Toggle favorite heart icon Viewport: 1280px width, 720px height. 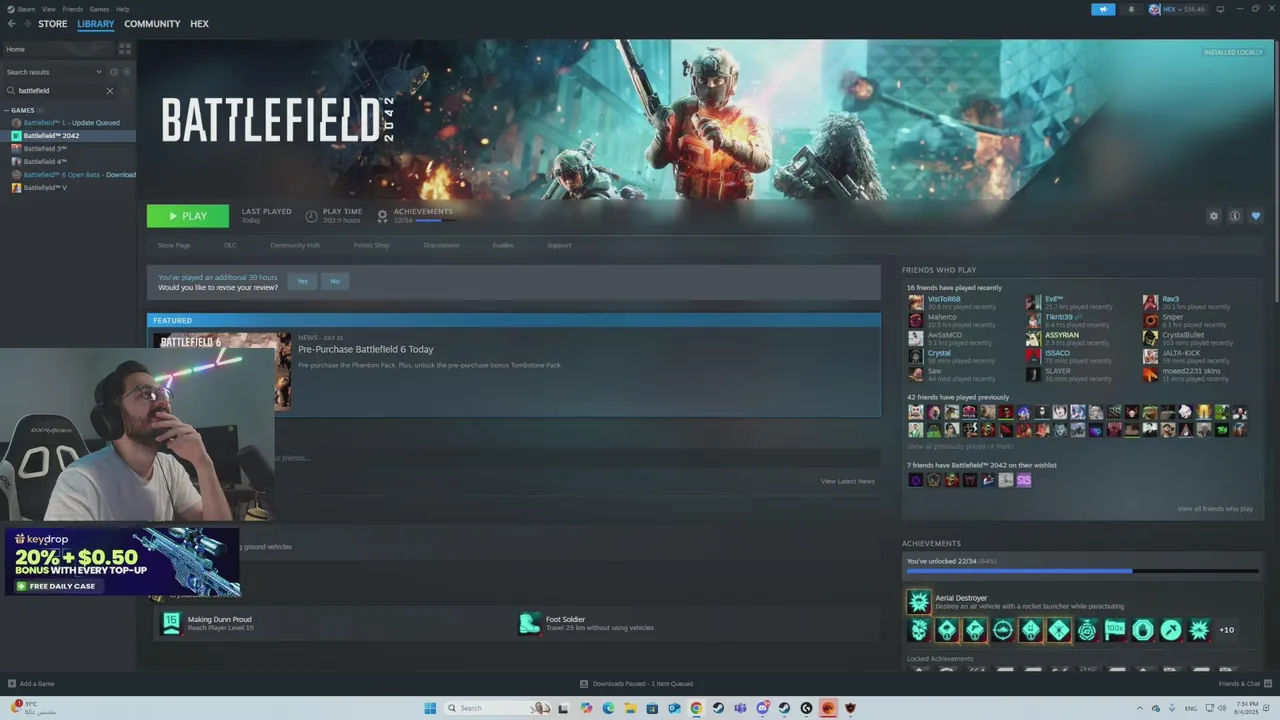1256,216
